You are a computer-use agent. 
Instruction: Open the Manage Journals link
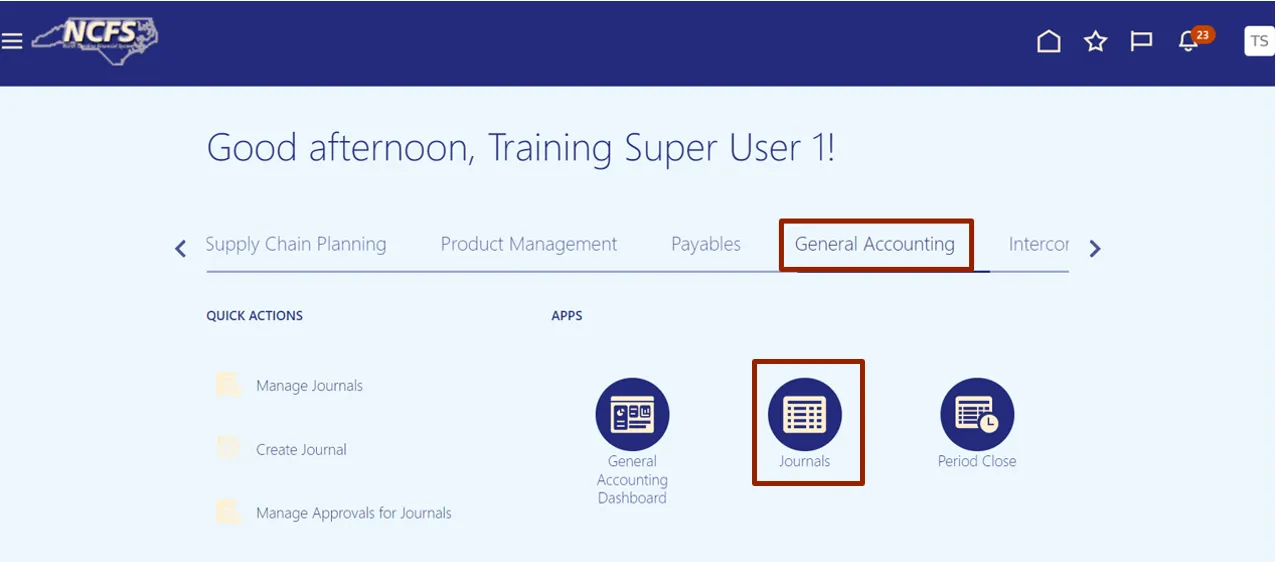[x=309, y=386]
